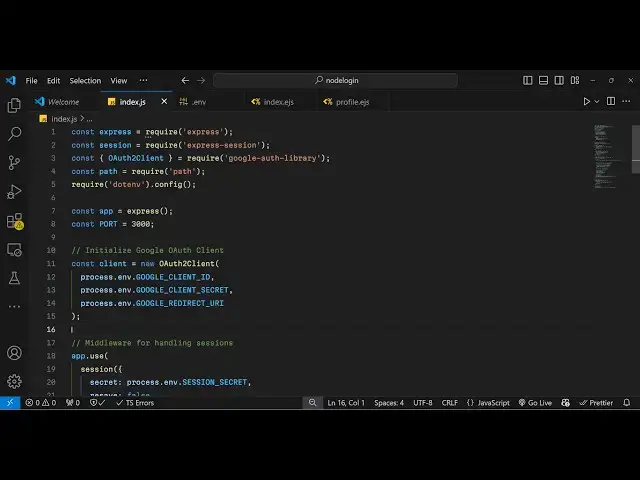Click the Middleware for handling sessions comment
The width and height of the screenshot is (640, 480).
click(x=152, y=343)
